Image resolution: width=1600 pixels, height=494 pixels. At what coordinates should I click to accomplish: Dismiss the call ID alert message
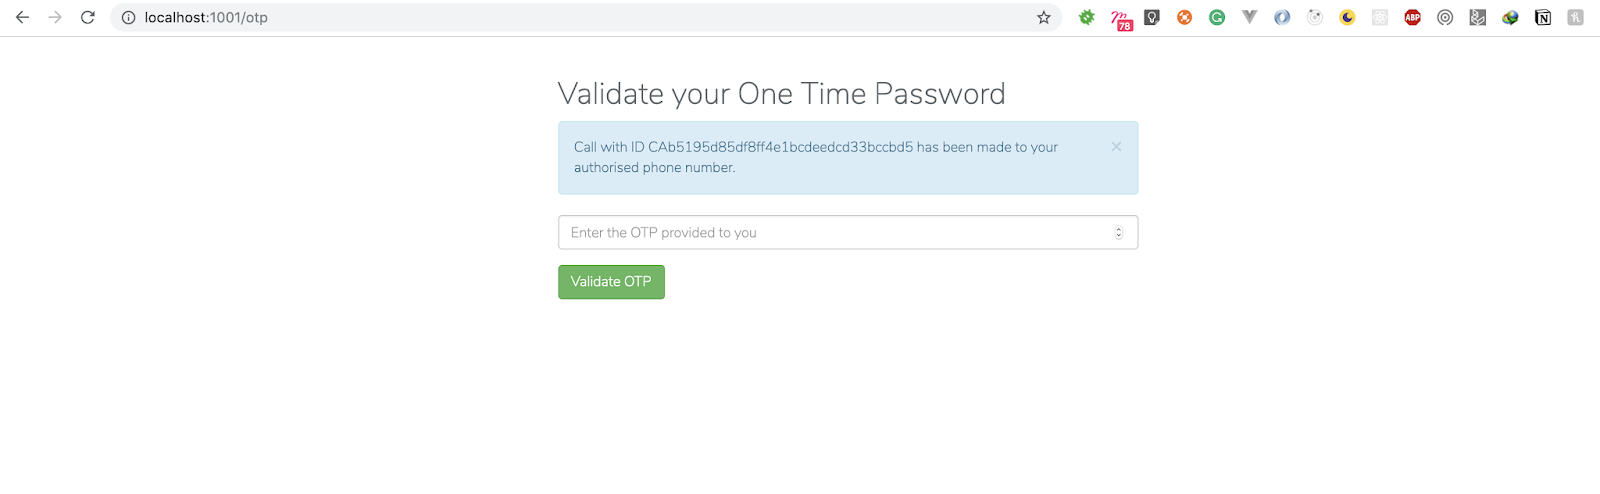tap(1116, 147)
